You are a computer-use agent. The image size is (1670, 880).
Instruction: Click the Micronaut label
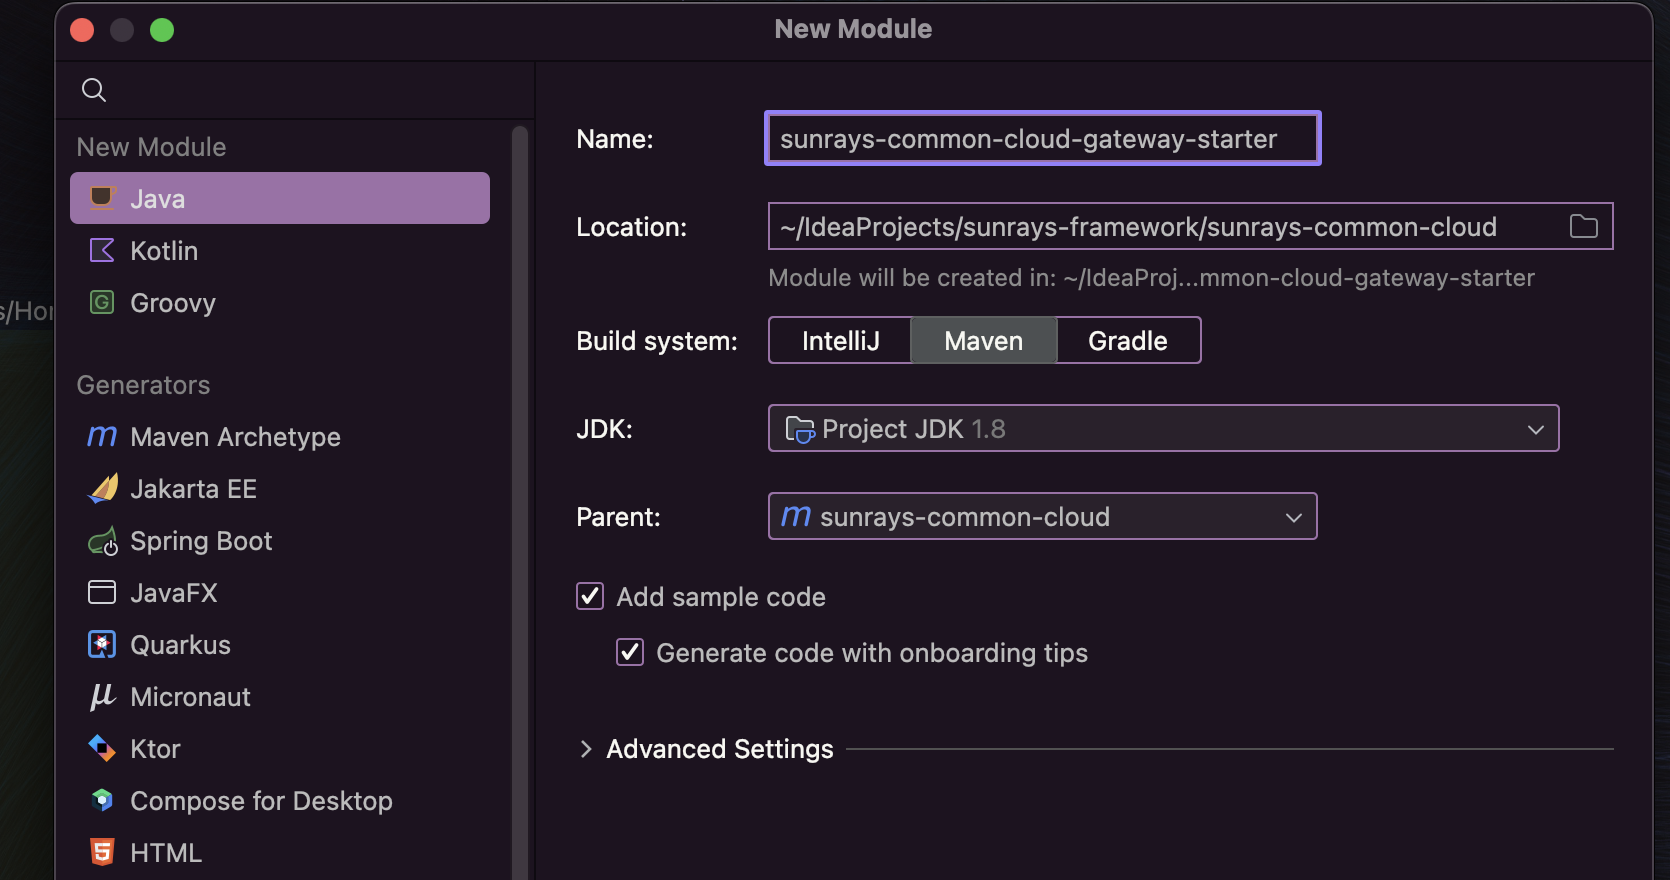click(x=190, y=697)
